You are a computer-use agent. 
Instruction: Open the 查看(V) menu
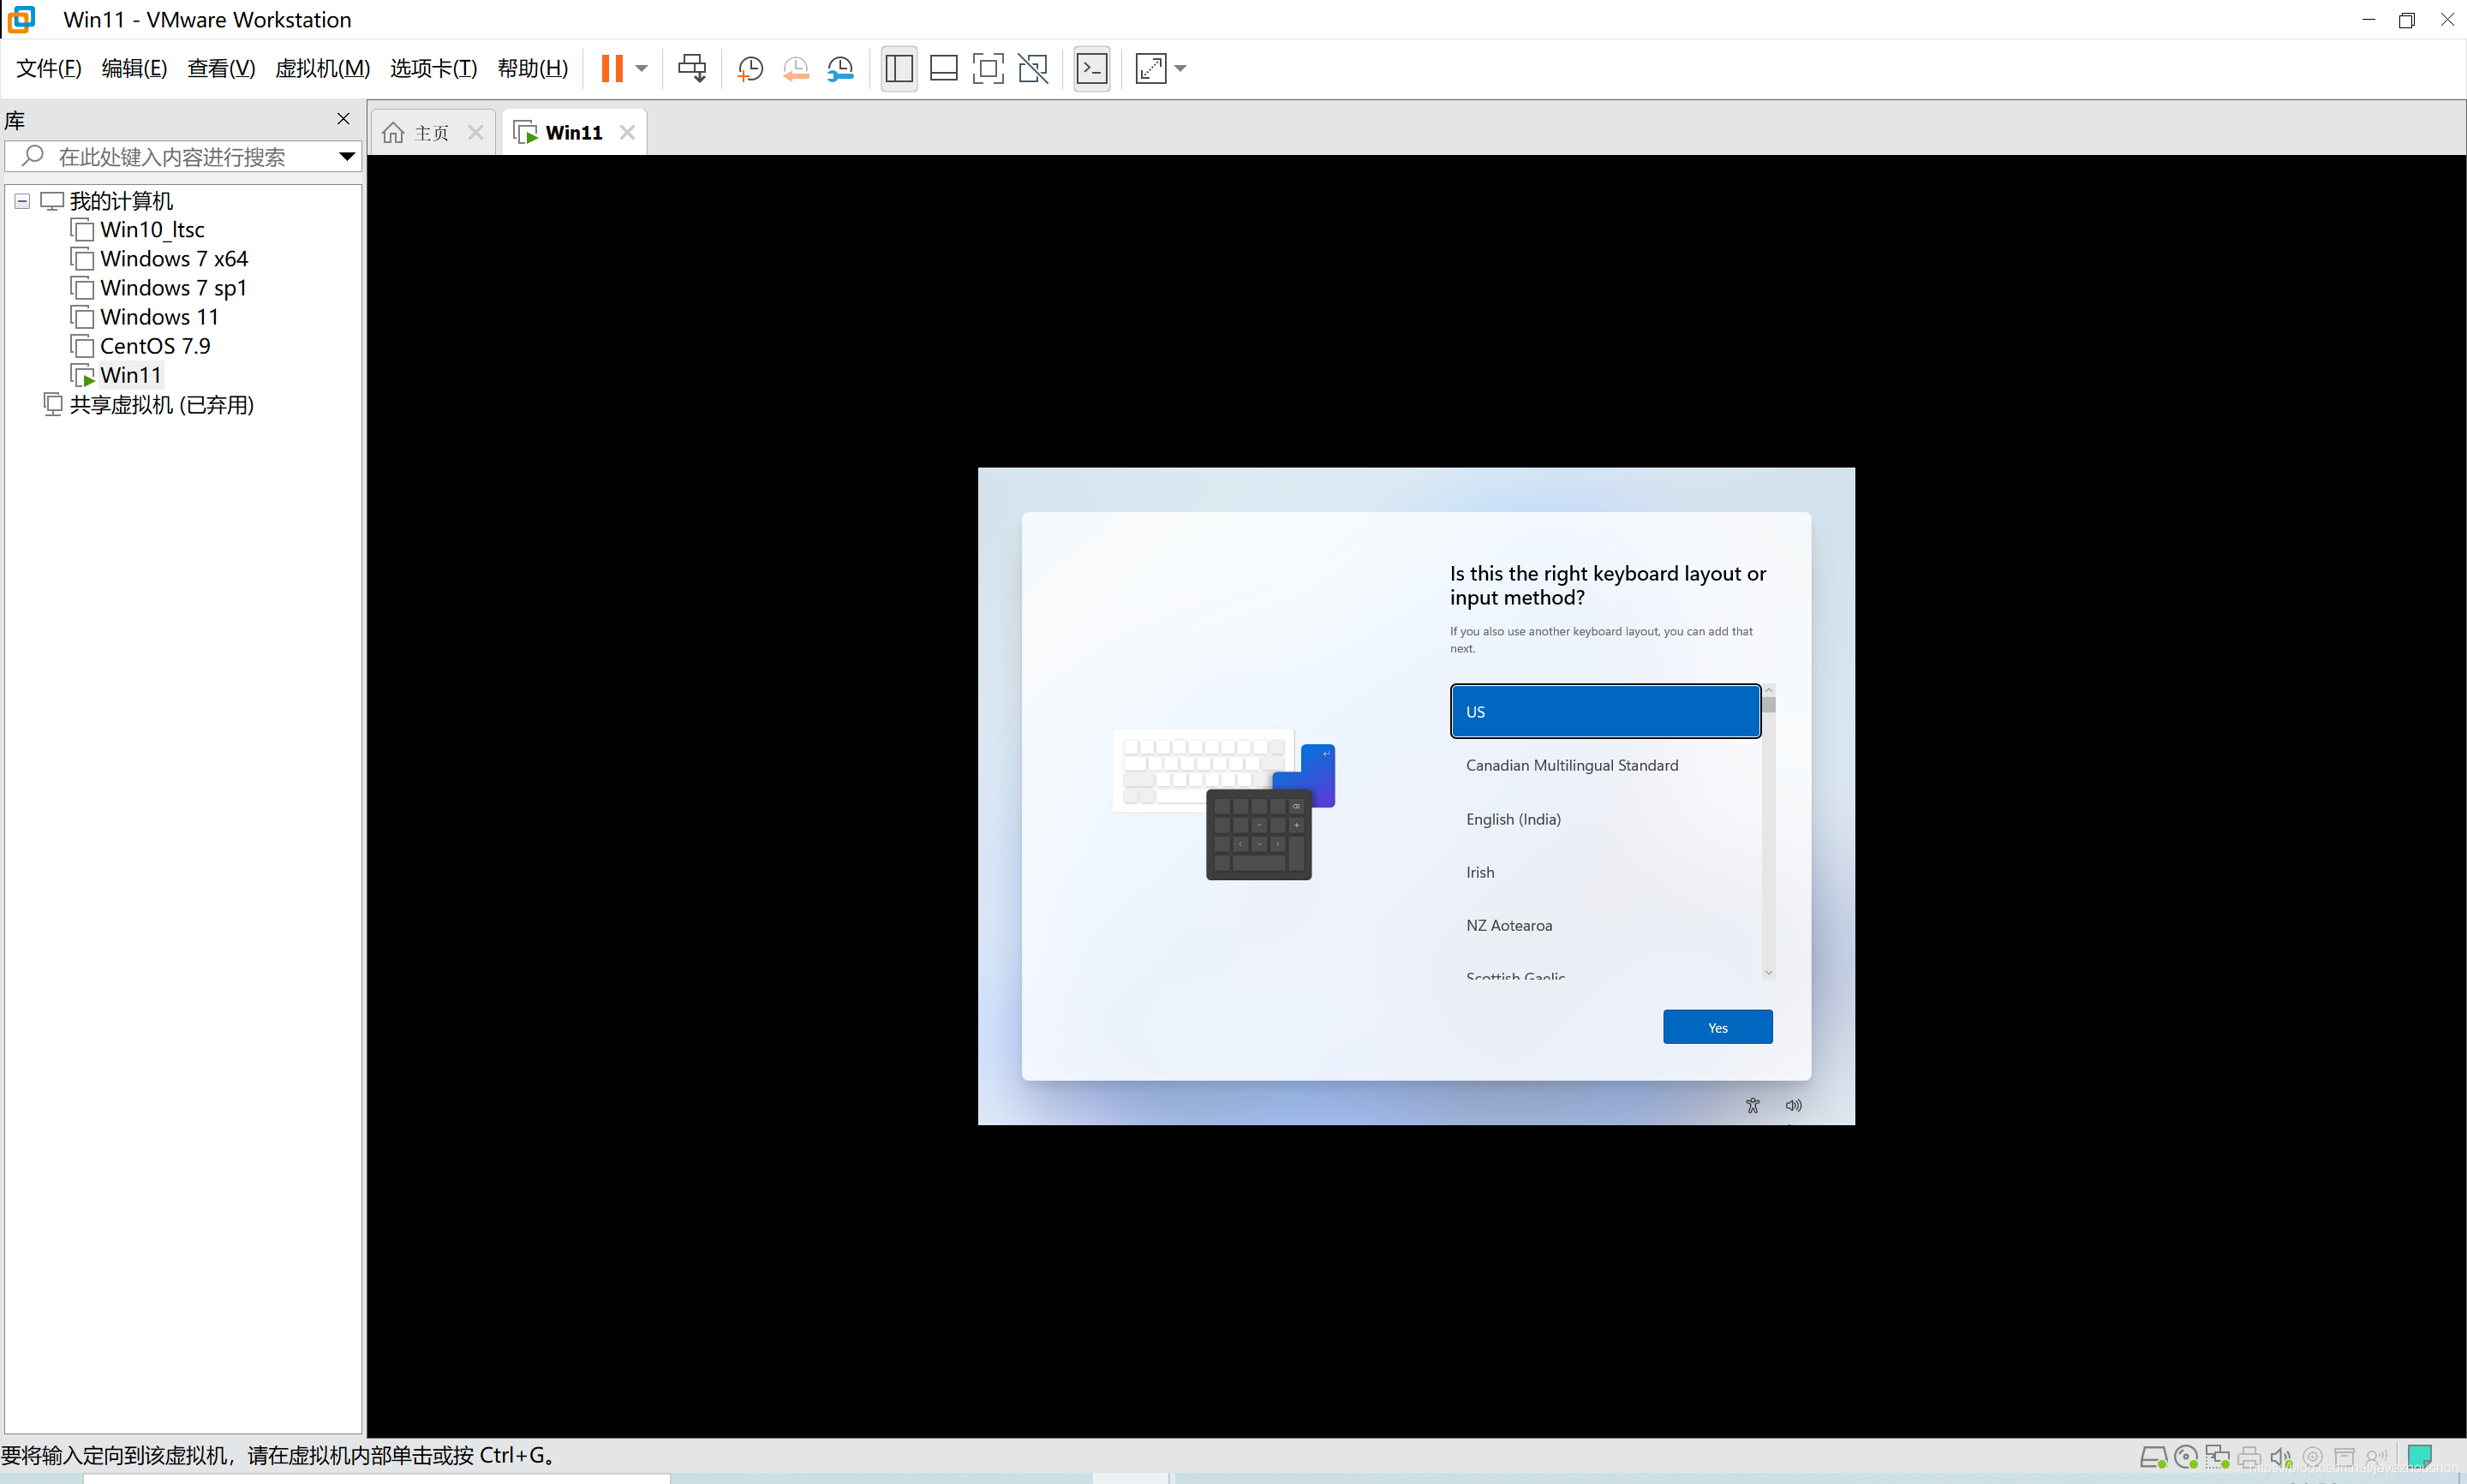221,68
